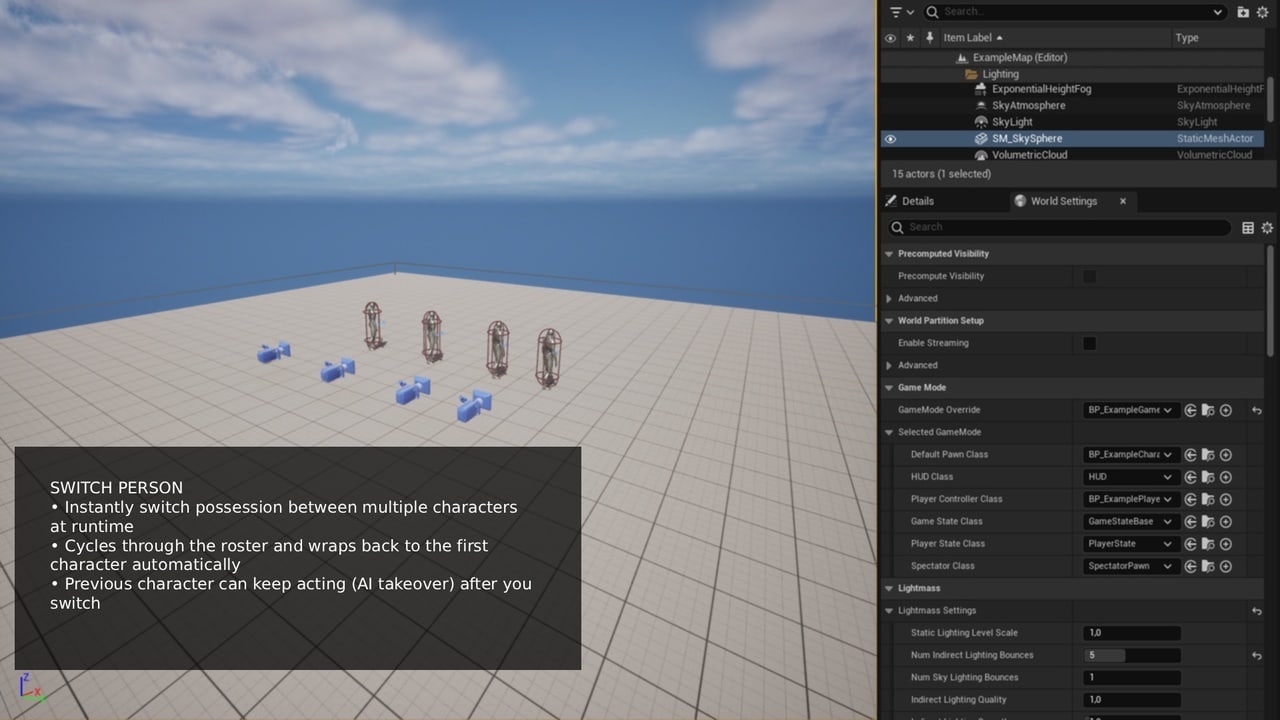Screen dimensions: 1280x720
Task: Browse to Player Controller Class asset
Action: [x=1208, y=499]
